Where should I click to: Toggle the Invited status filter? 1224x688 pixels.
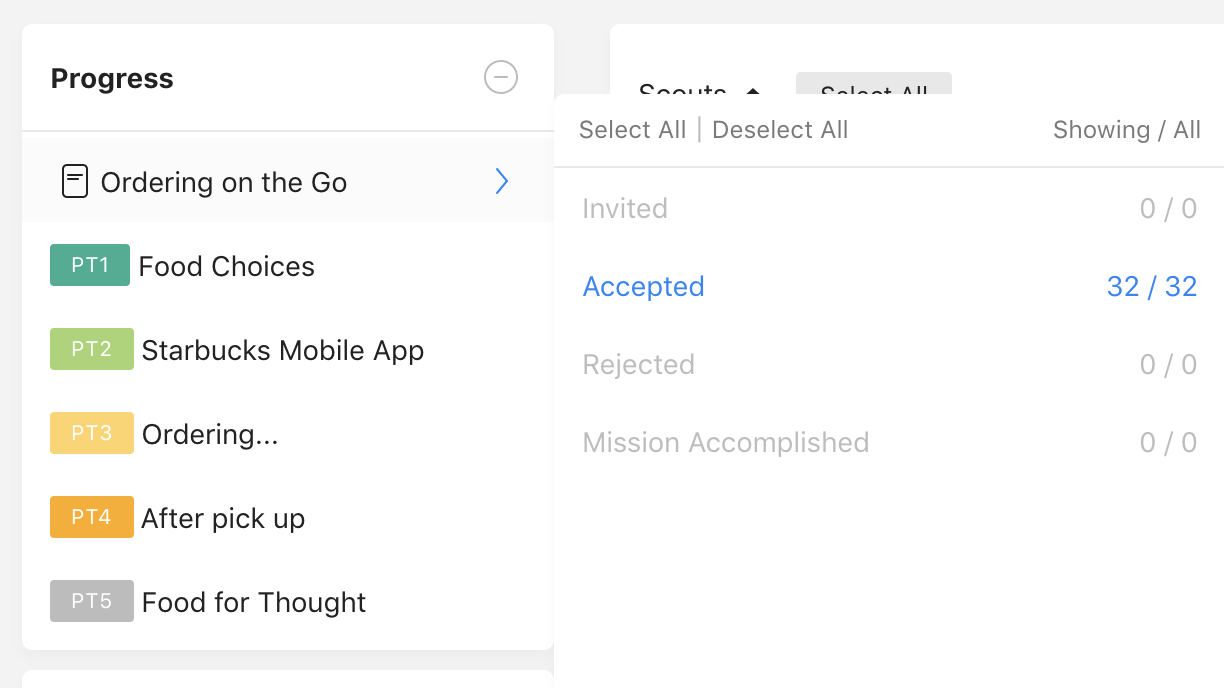click(890, 208)
